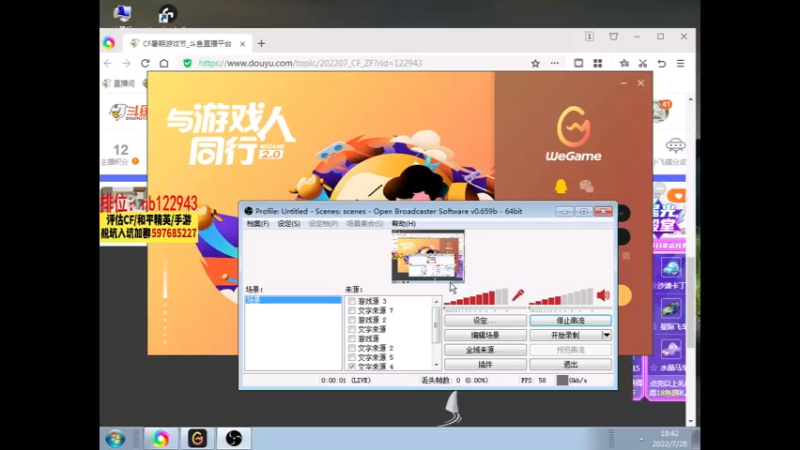The width and height of the screenshot is (800, 450).
Task: Mute desktop audio speaker icon in OBS
Action: click(603, 295)
